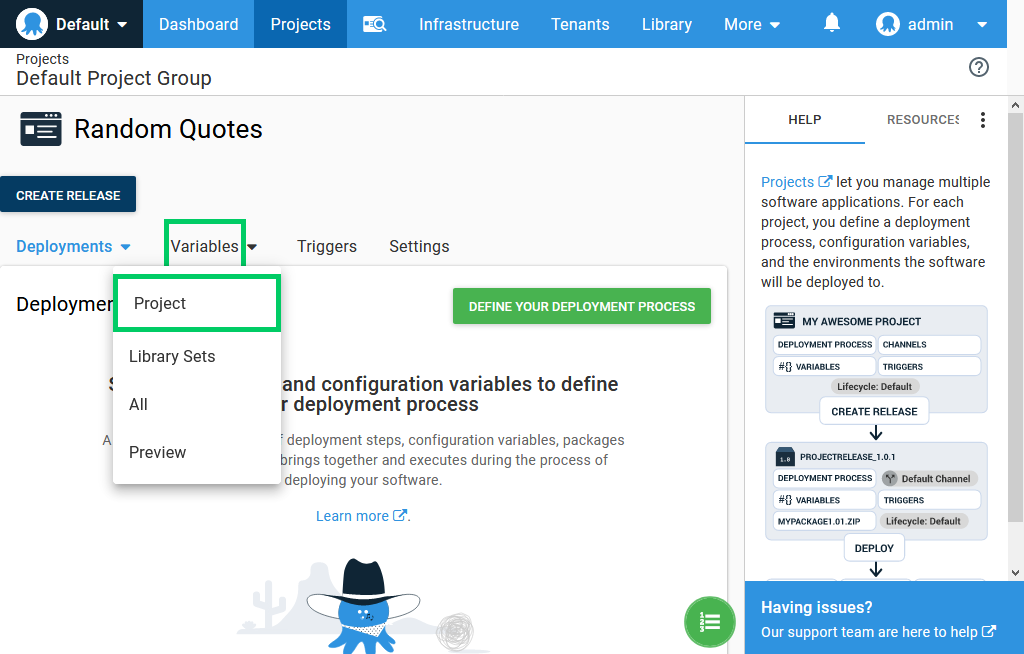Viewport: 1024px width, 654px height.
Task: Go to the Dashboard tab
Action: tap(199, 24)
